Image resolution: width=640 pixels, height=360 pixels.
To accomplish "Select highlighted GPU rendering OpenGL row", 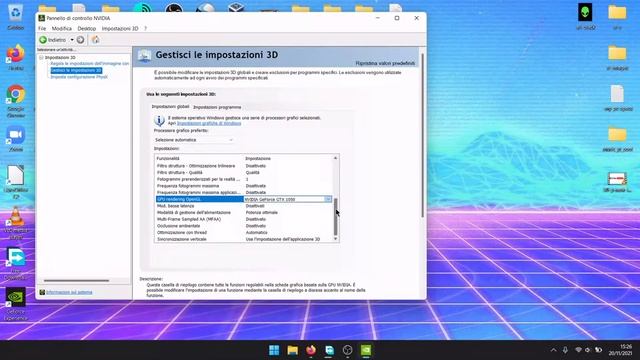I will point(200,199).
